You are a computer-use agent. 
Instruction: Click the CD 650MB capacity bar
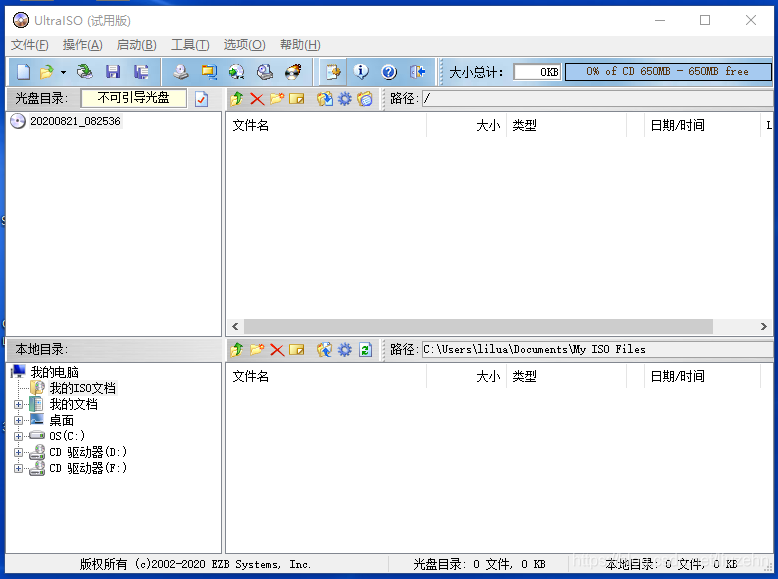(x=667, y=72)
